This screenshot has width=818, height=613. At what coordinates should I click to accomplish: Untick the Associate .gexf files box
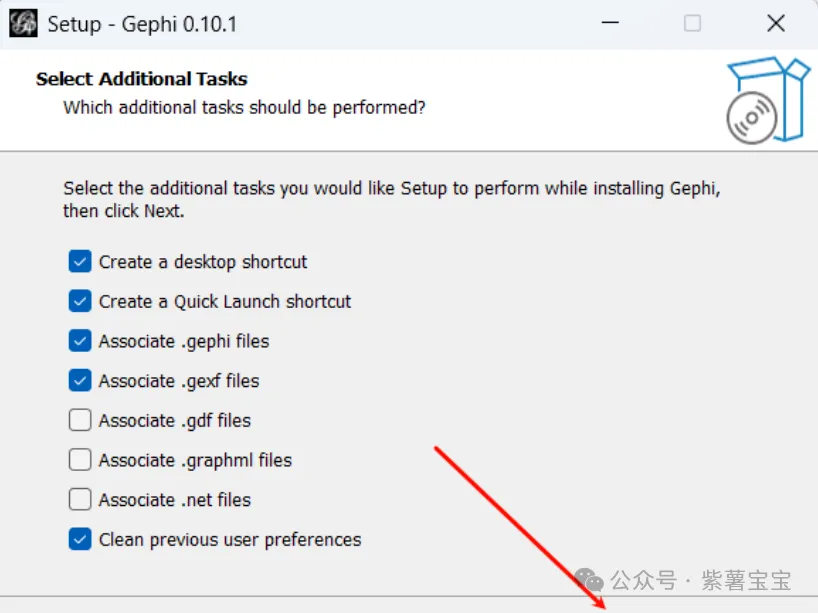point(80,381)
